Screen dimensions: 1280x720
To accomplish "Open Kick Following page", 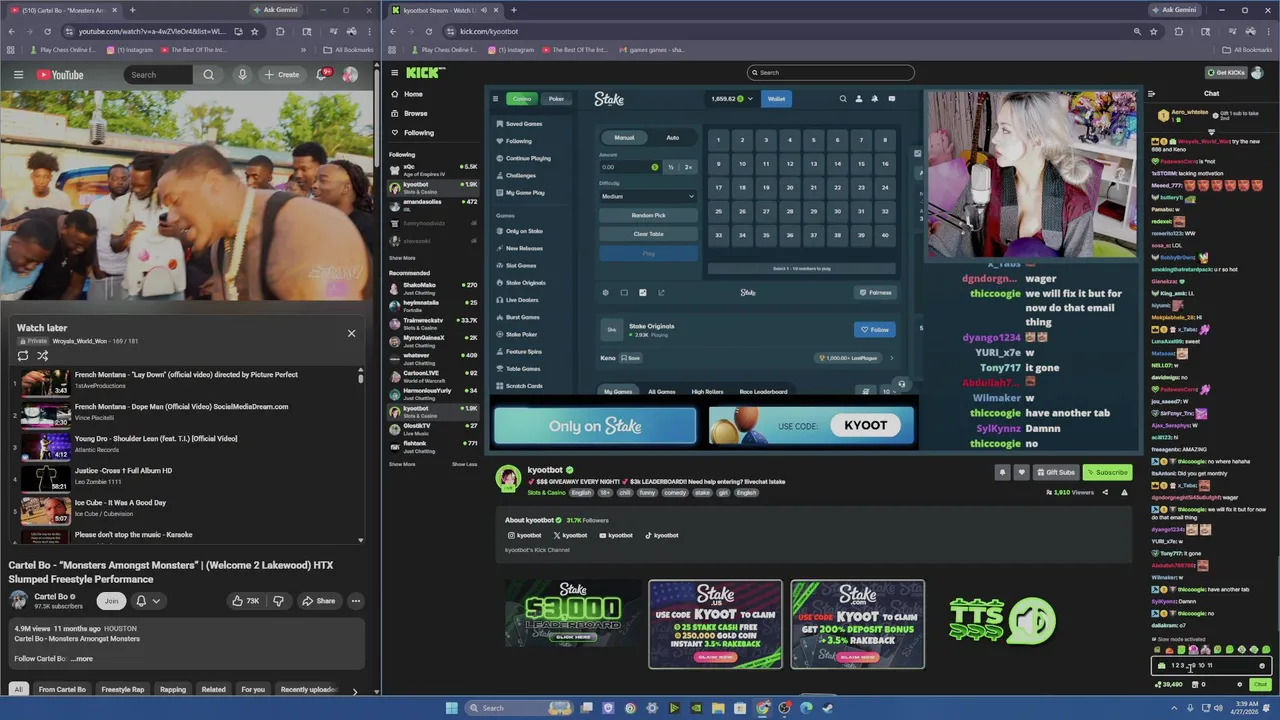I will coord(413,132).
